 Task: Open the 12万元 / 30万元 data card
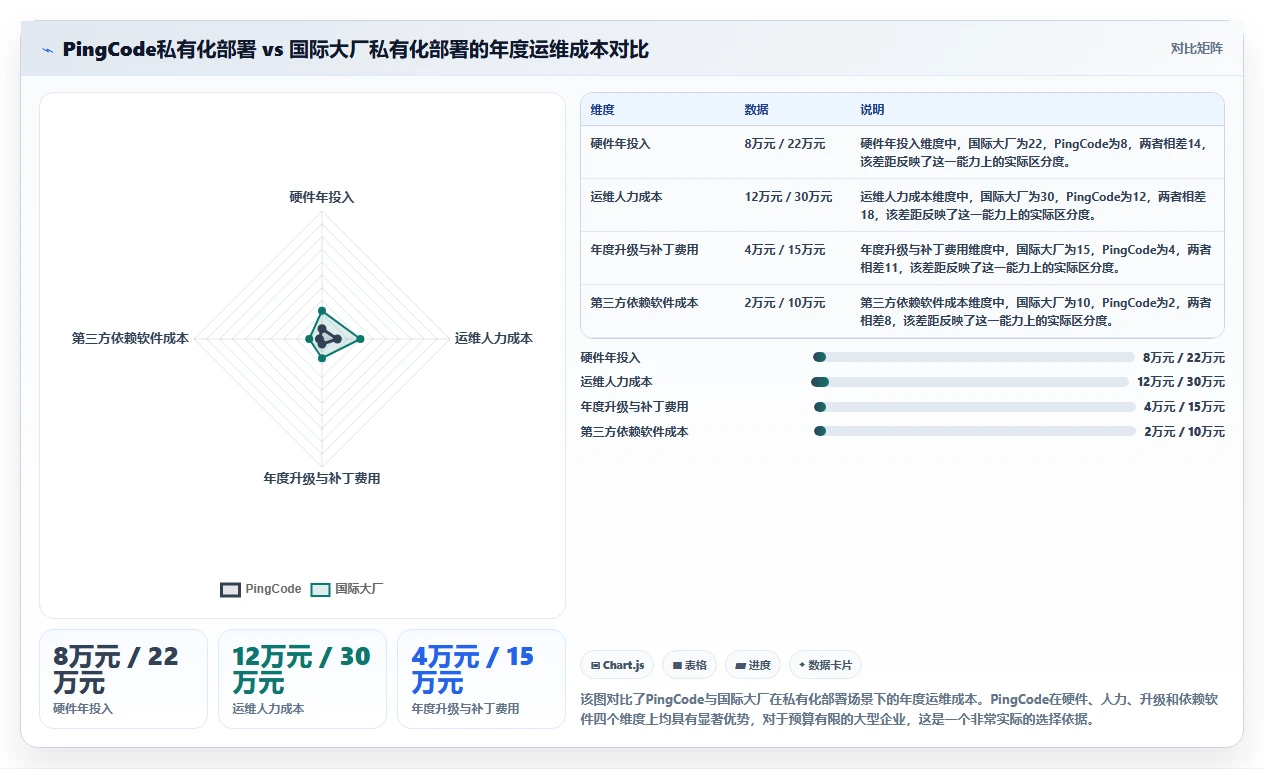[x=302, y=679]
